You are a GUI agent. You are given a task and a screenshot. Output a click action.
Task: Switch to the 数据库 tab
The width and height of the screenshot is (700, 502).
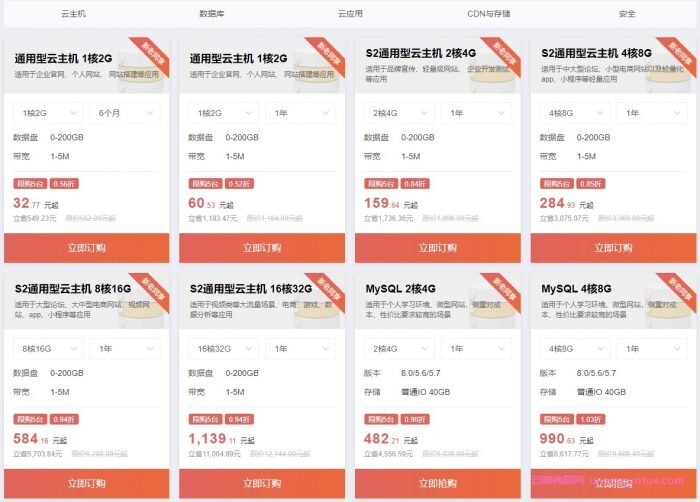point(212,13)
